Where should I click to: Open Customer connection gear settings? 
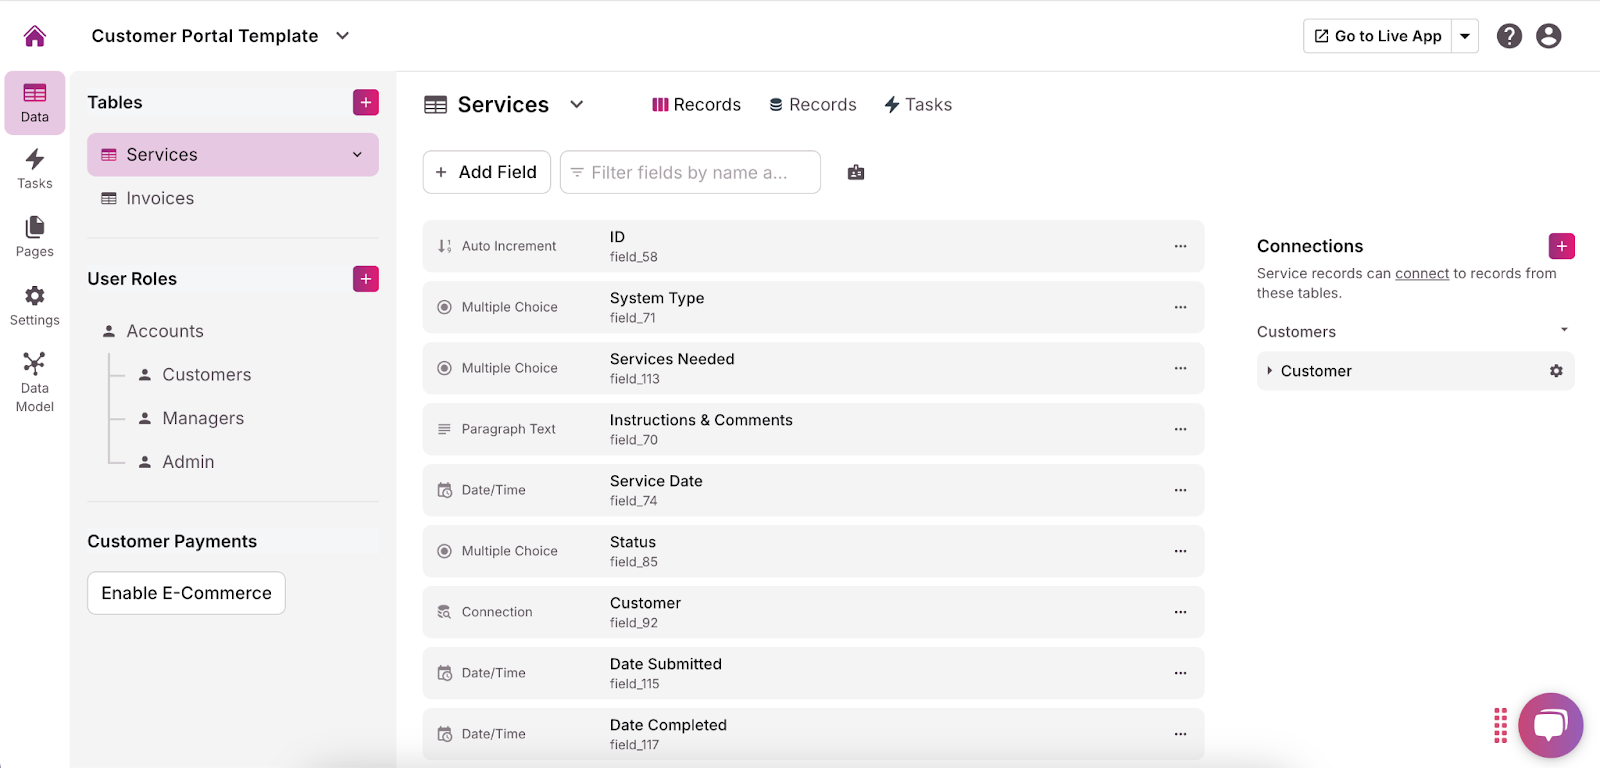pos(1556,371)
